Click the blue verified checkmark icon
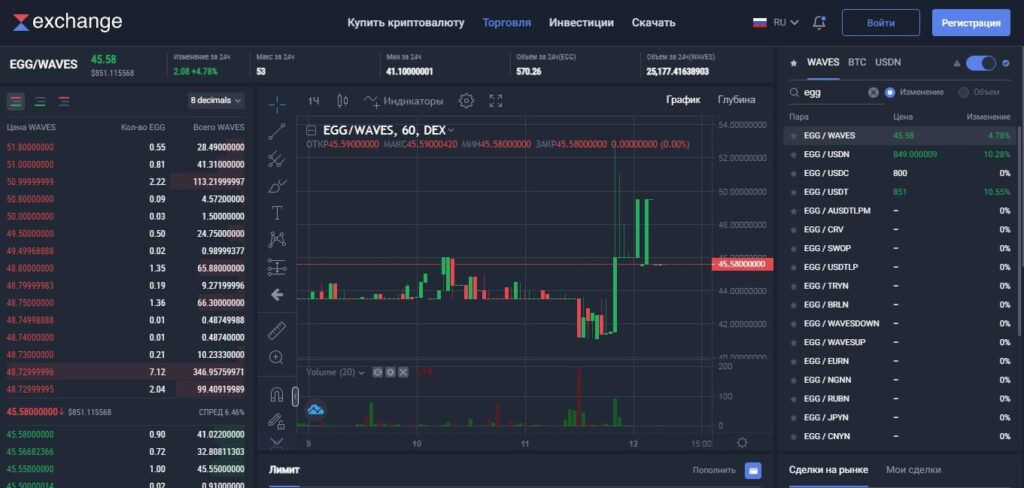The image size is (1024, 488). (1006, 63)
